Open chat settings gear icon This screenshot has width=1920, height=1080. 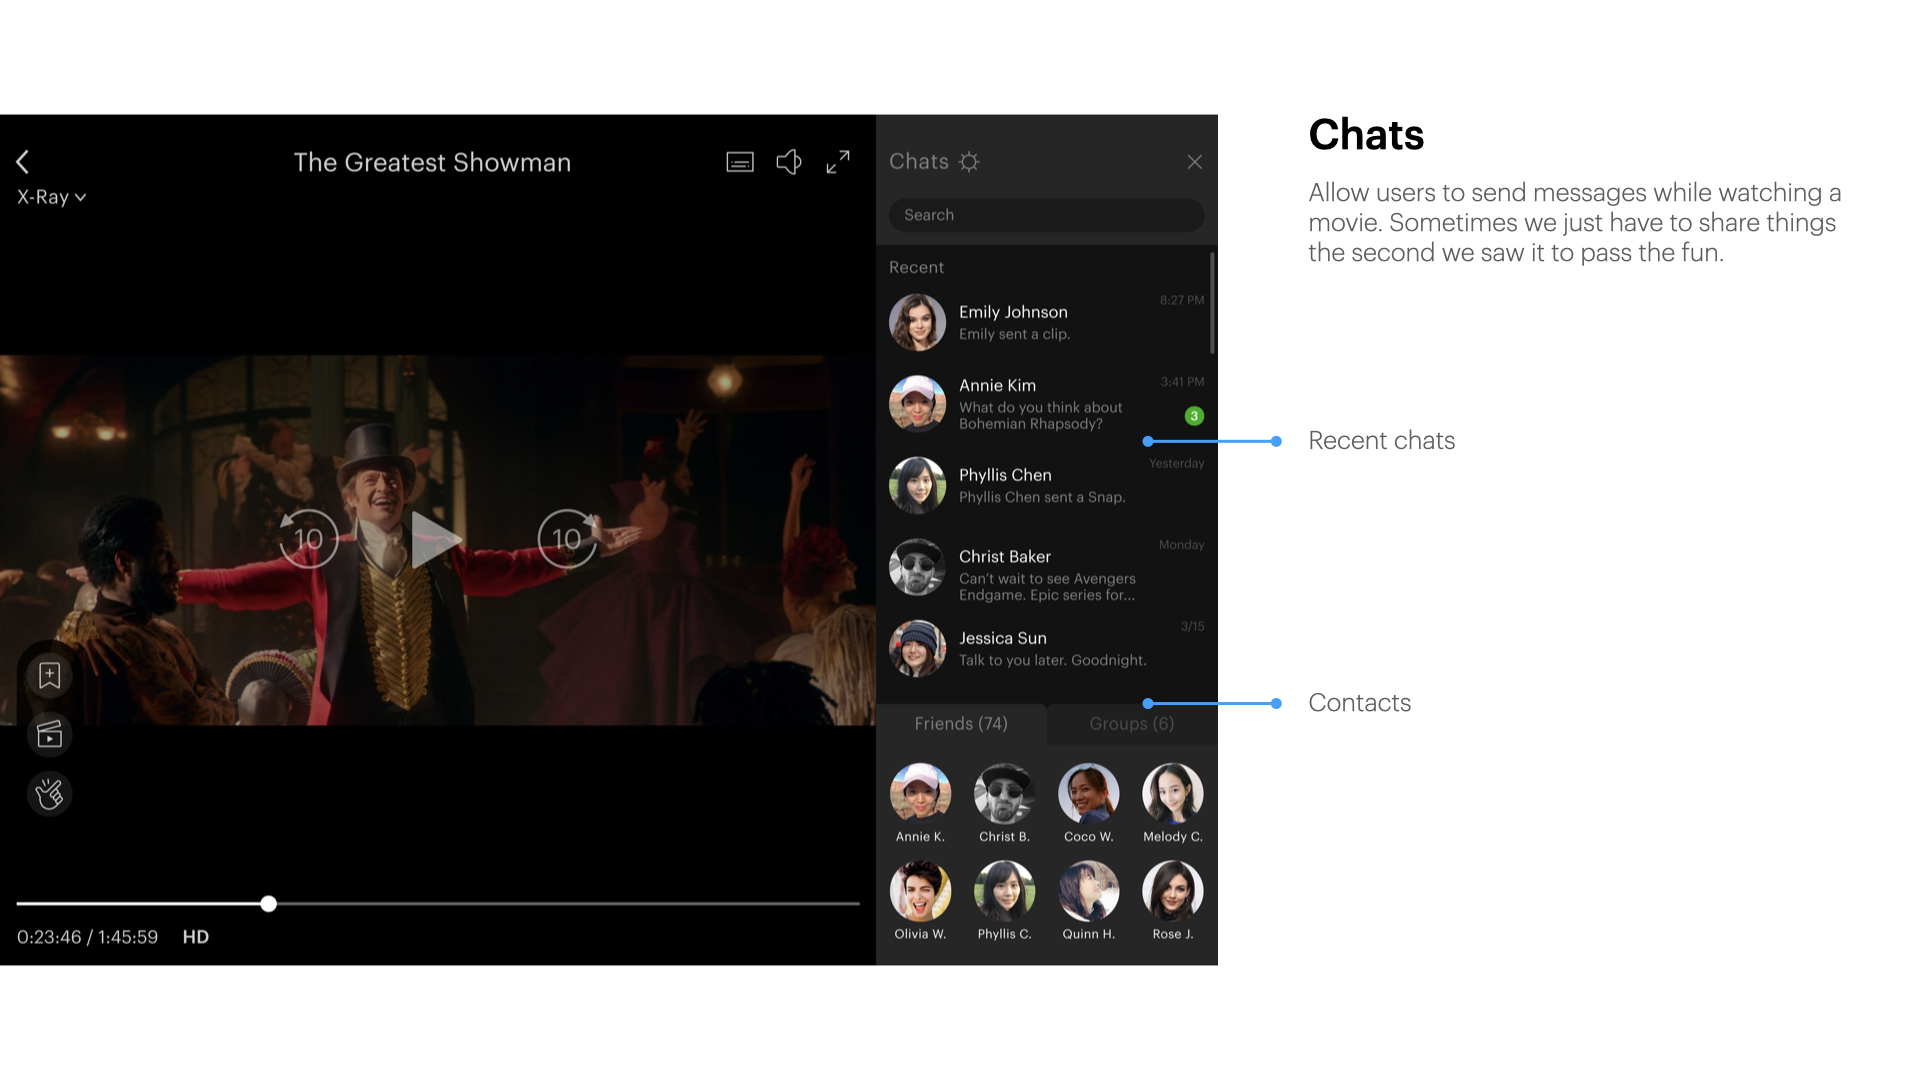(x=969, y=162)
